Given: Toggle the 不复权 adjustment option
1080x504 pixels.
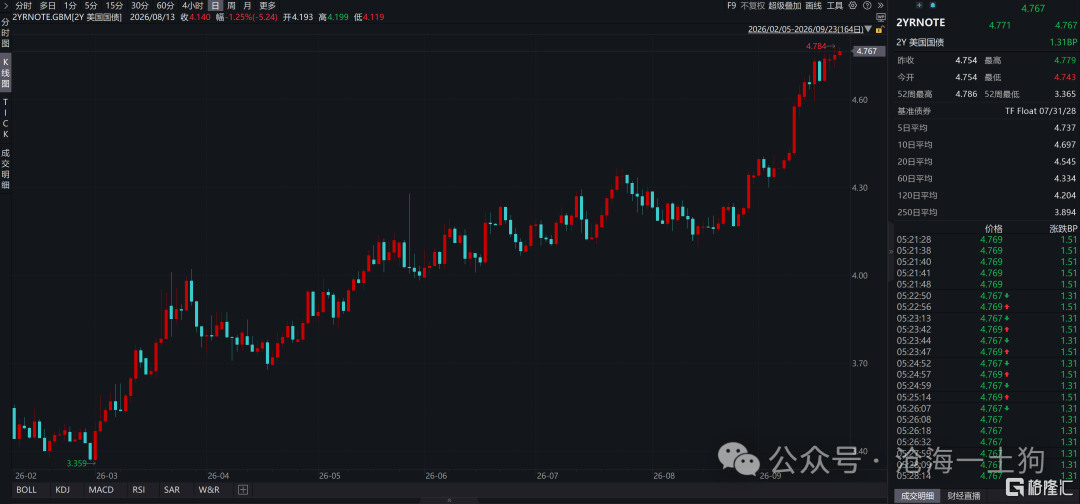Looking at the screenshot, I should (752, 6).
